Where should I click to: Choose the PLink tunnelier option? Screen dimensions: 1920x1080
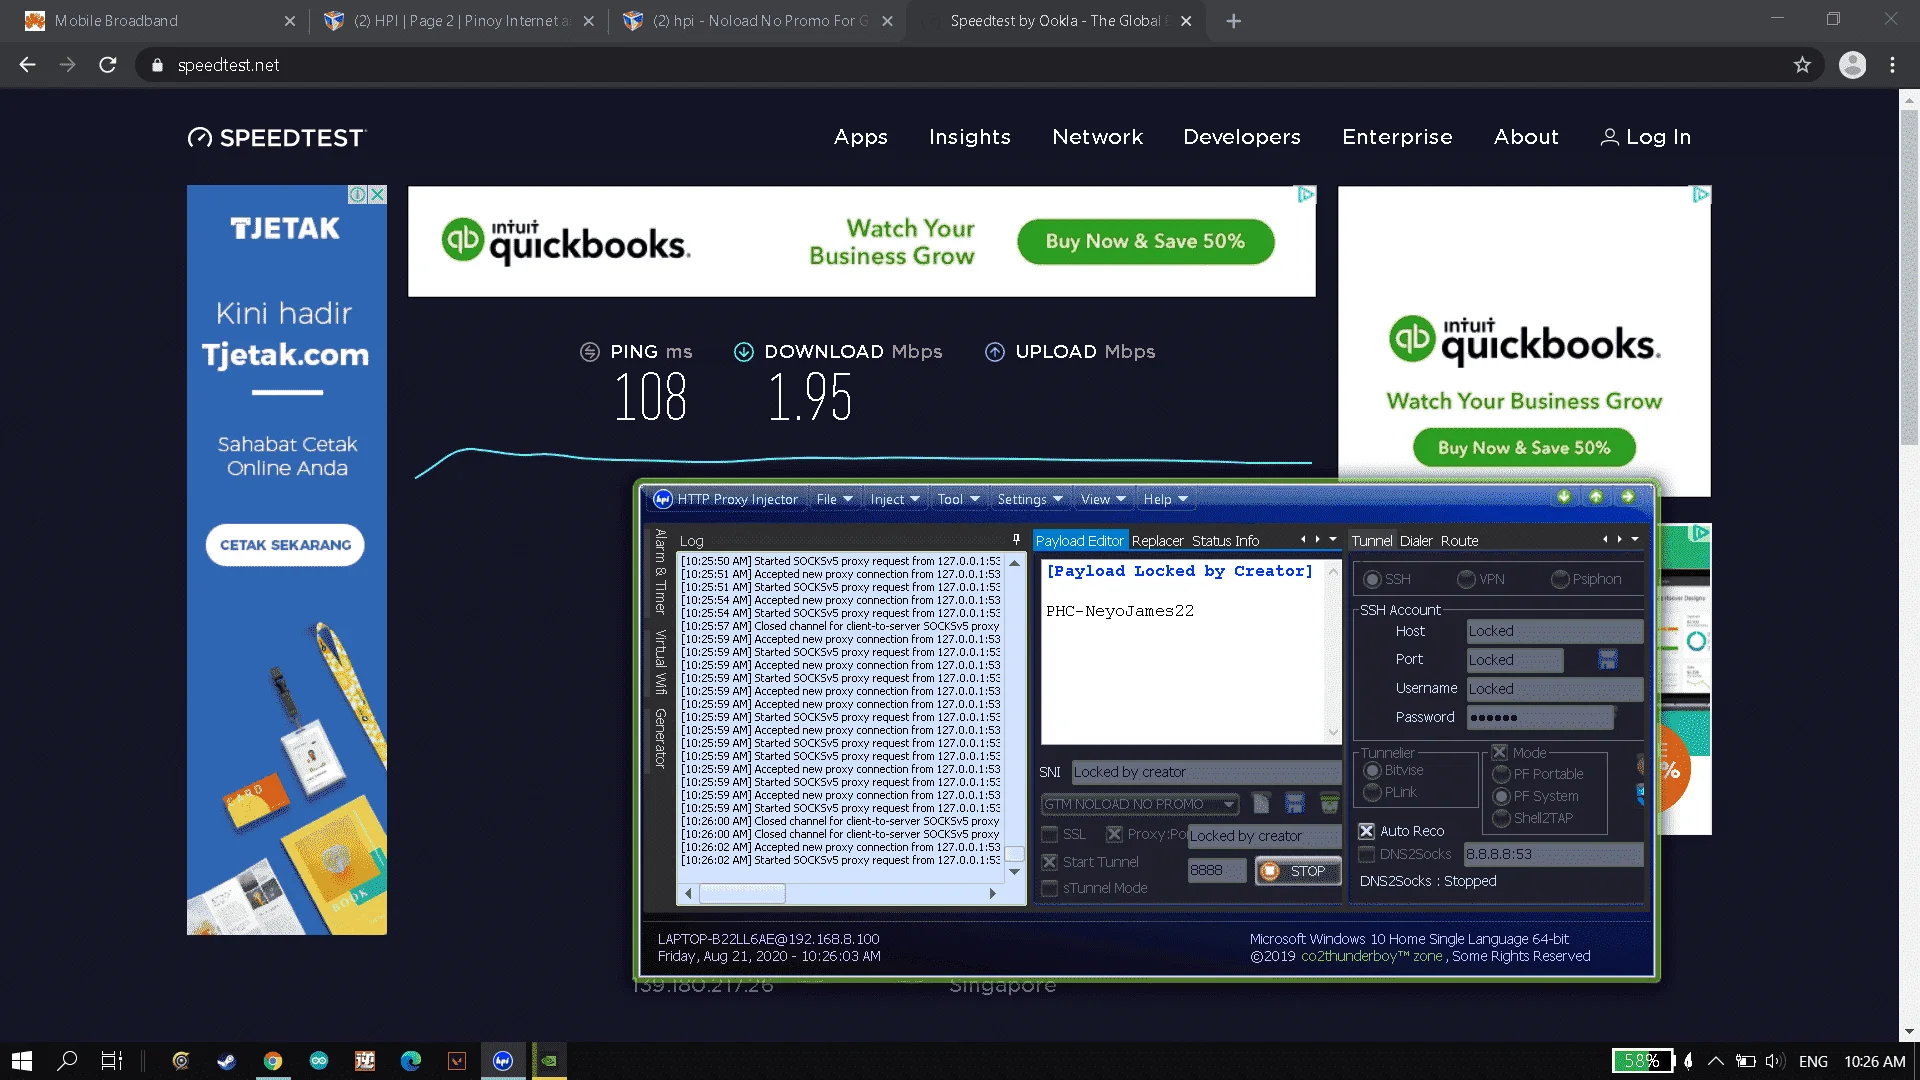(1372, 792)
